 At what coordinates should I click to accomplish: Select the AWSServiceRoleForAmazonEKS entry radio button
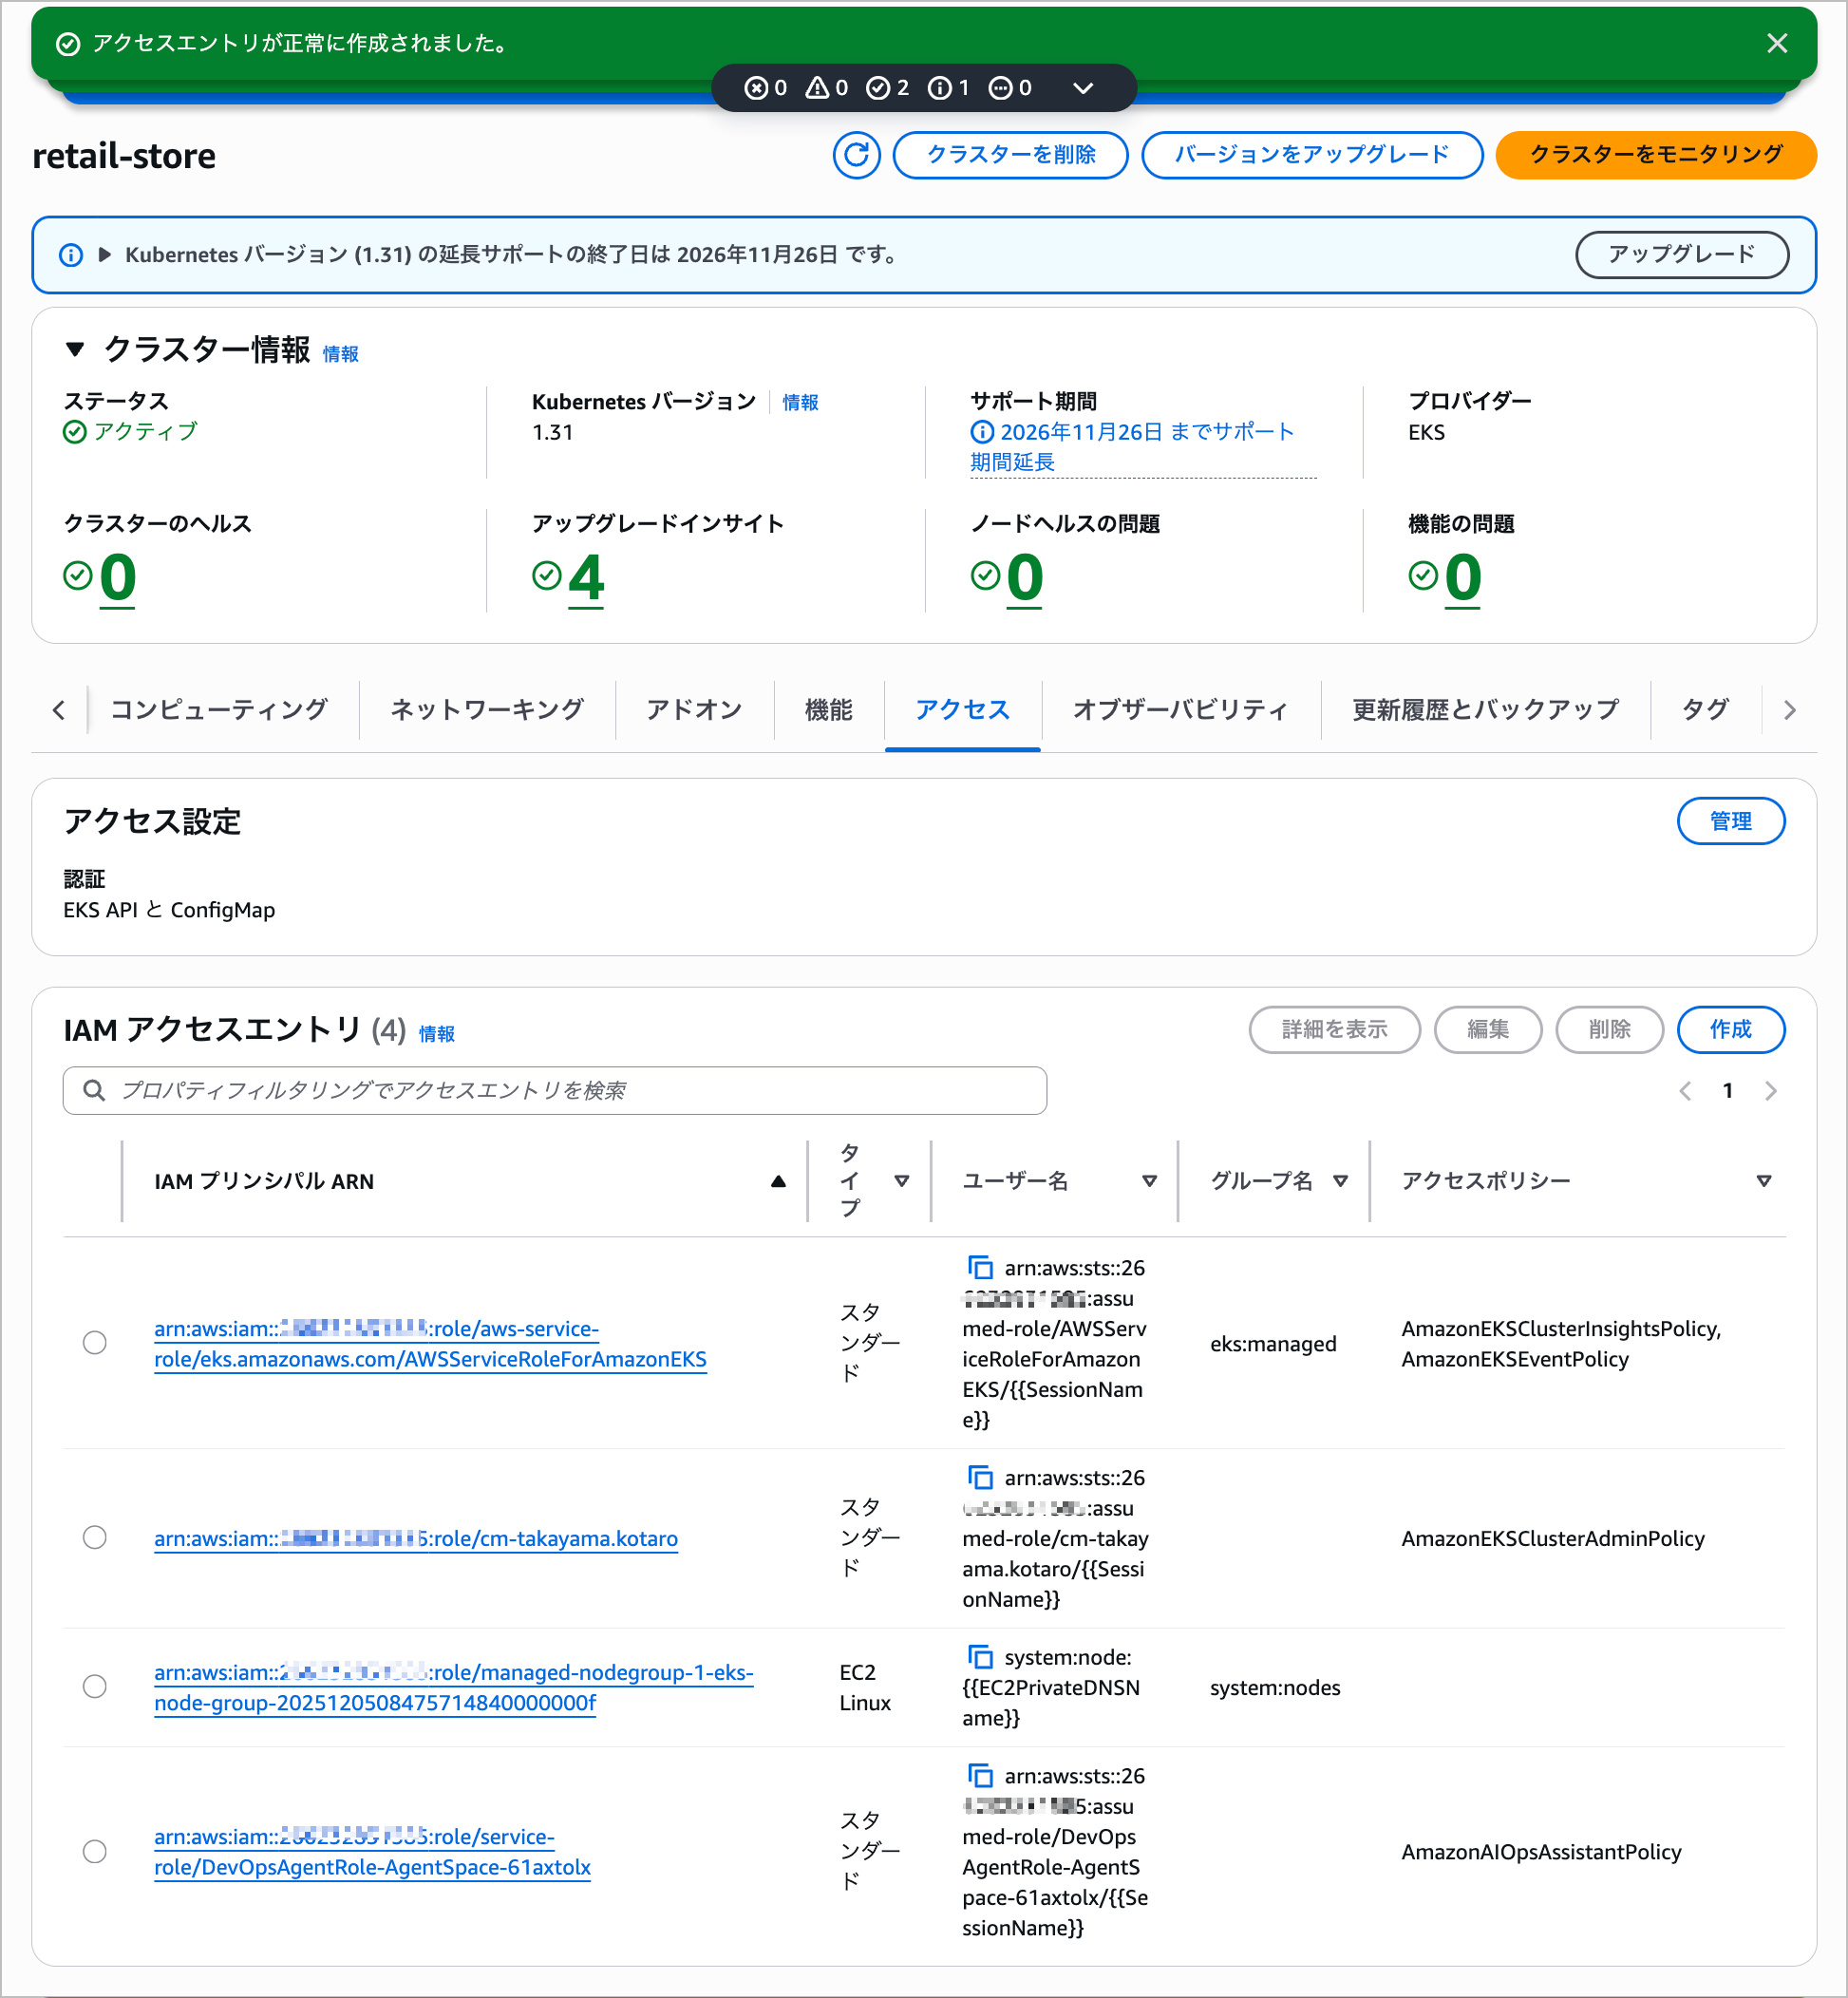95,1343
